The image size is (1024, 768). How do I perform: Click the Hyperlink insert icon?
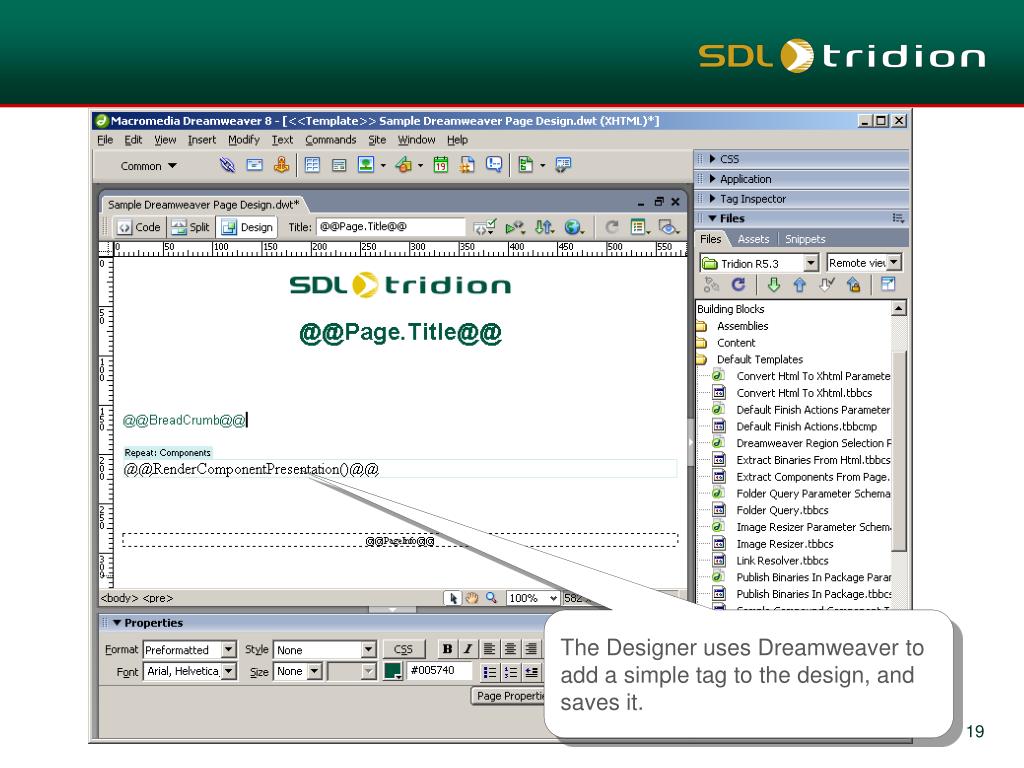[x=227, y=165]
